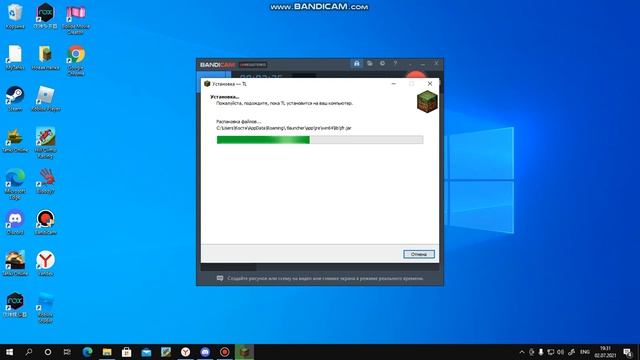Click the Minecraft grass block logo in the installer
The width and height of the screenshot is (640, 360).
pos(427,101)
